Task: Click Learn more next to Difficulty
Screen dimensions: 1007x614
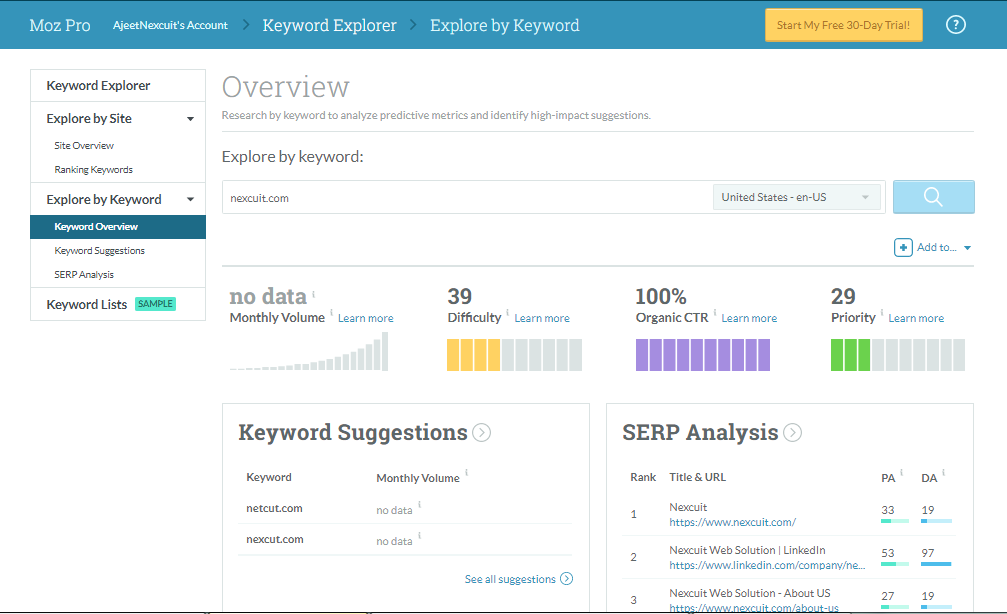Action: click(542, 318)
